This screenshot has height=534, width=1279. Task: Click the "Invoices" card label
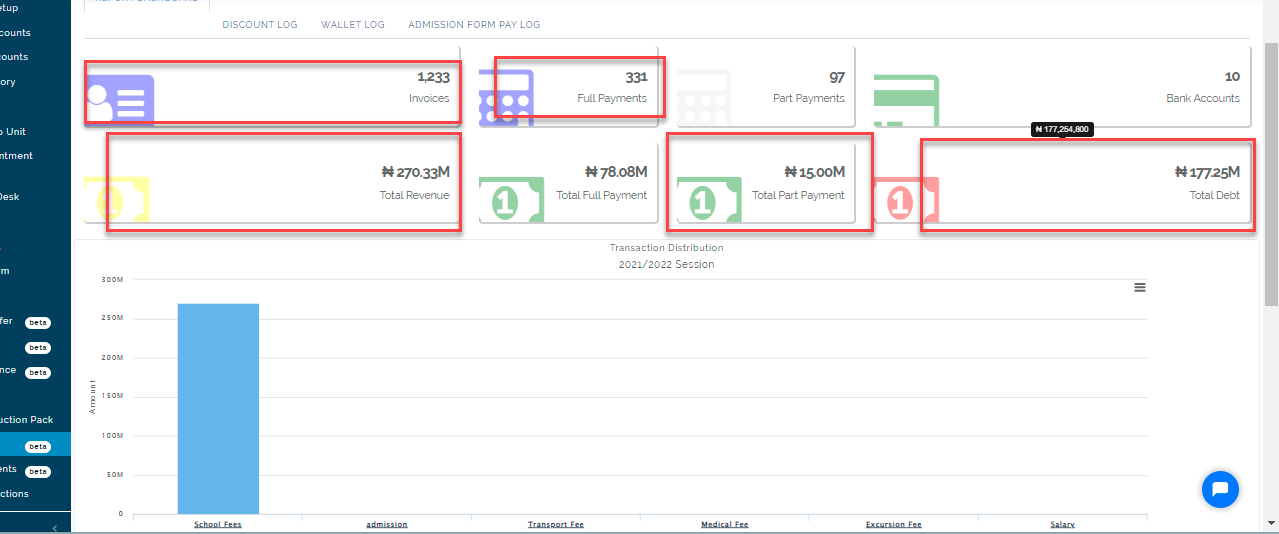429,98
